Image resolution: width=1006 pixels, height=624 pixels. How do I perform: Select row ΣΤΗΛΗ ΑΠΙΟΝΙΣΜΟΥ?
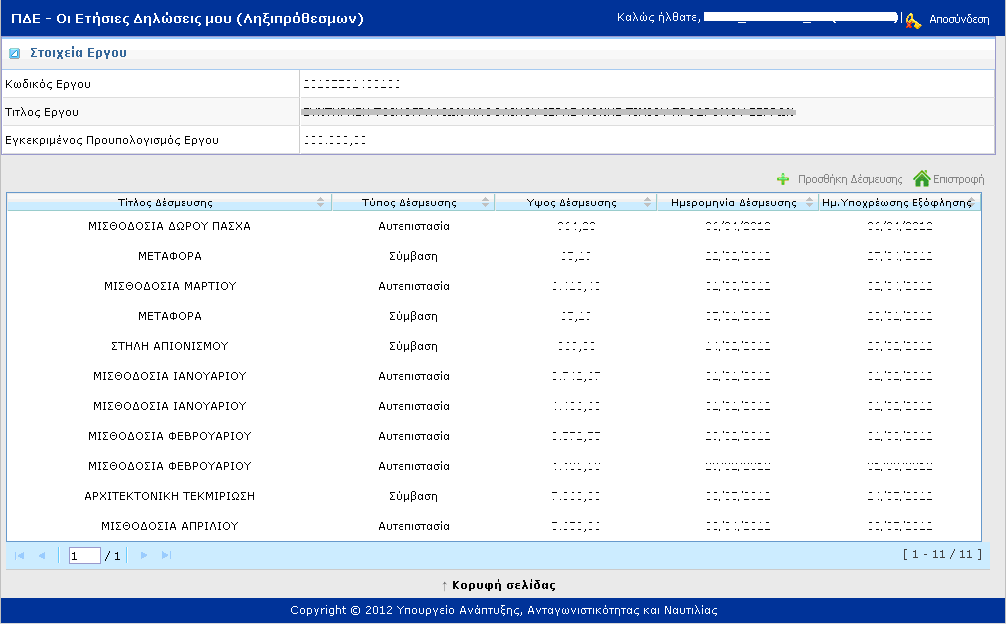[x=494, y=346]
